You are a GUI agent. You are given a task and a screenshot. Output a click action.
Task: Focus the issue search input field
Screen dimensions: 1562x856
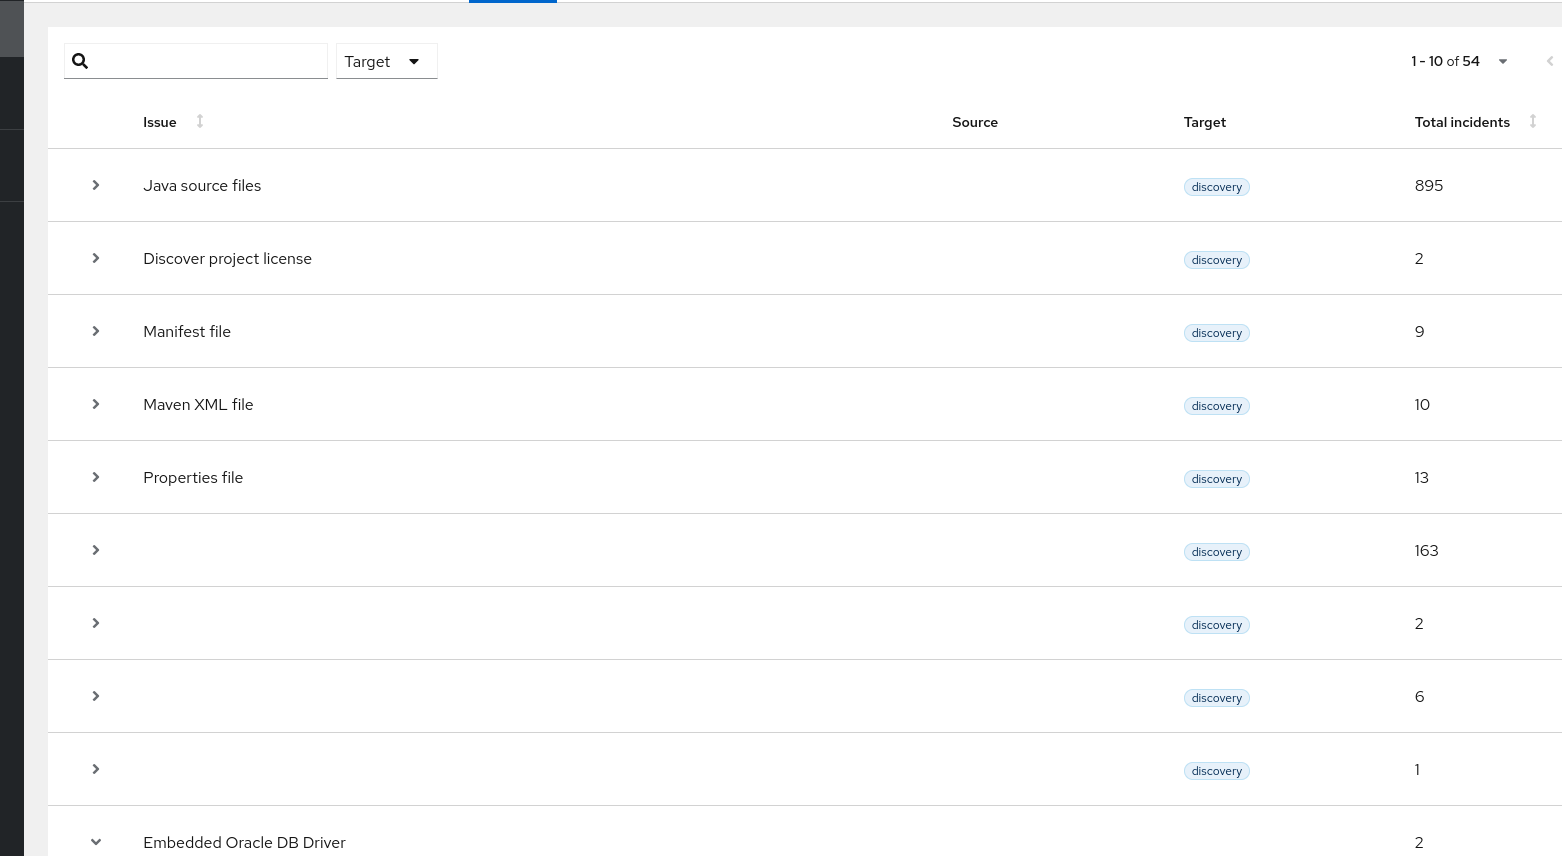coord(210,61)
